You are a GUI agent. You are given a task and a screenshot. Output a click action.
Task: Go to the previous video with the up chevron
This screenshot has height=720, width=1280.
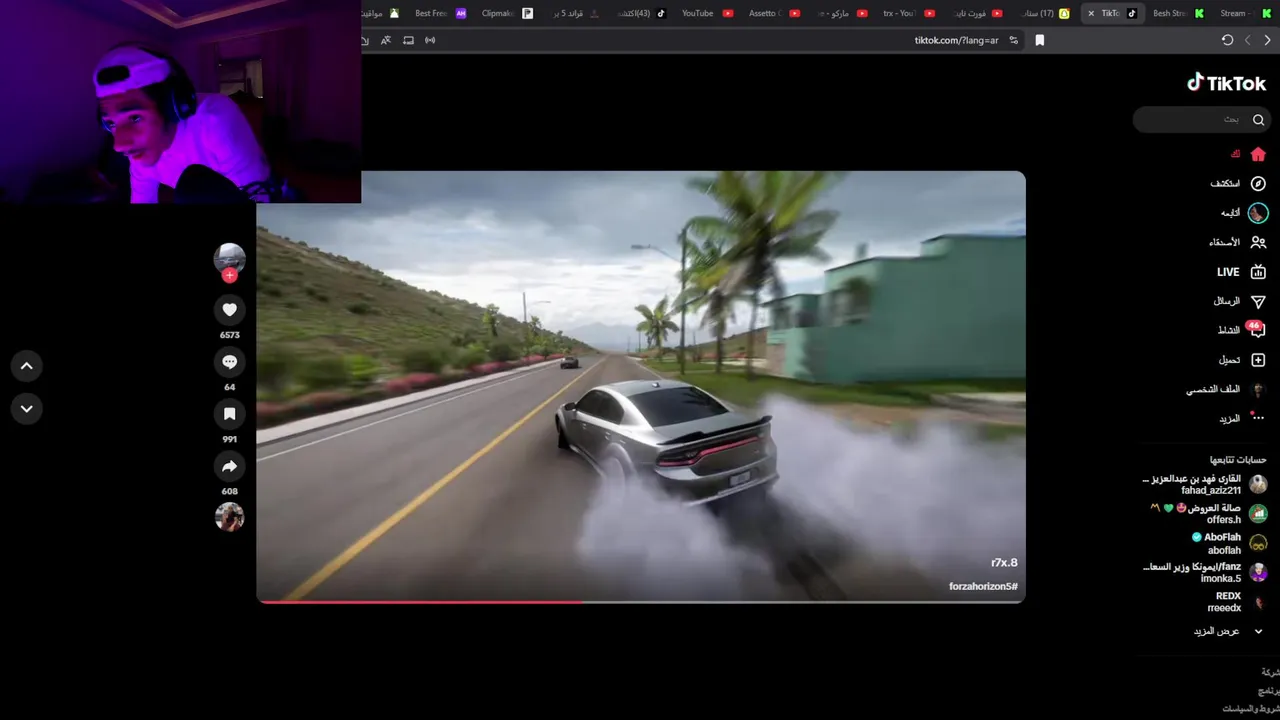click(x=27, y=366)
